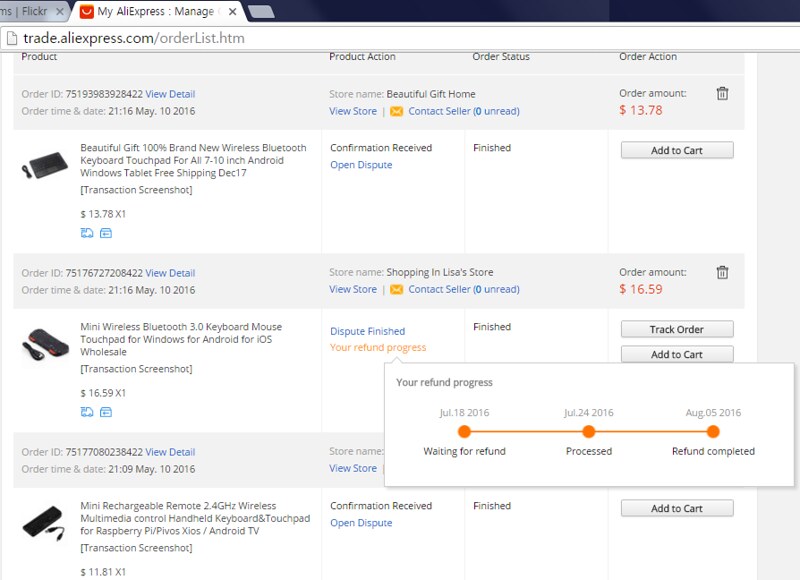This screenshot has height=580, width=800.
Task: Click Waiting for refund progress marker
Action: point(464,432)
